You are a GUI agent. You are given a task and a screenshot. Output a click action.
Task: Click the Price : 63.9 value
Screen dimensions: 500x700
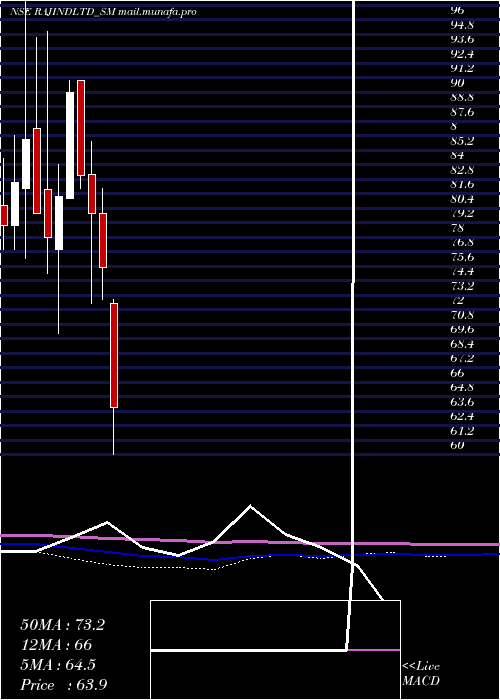[x=64, y=685]
